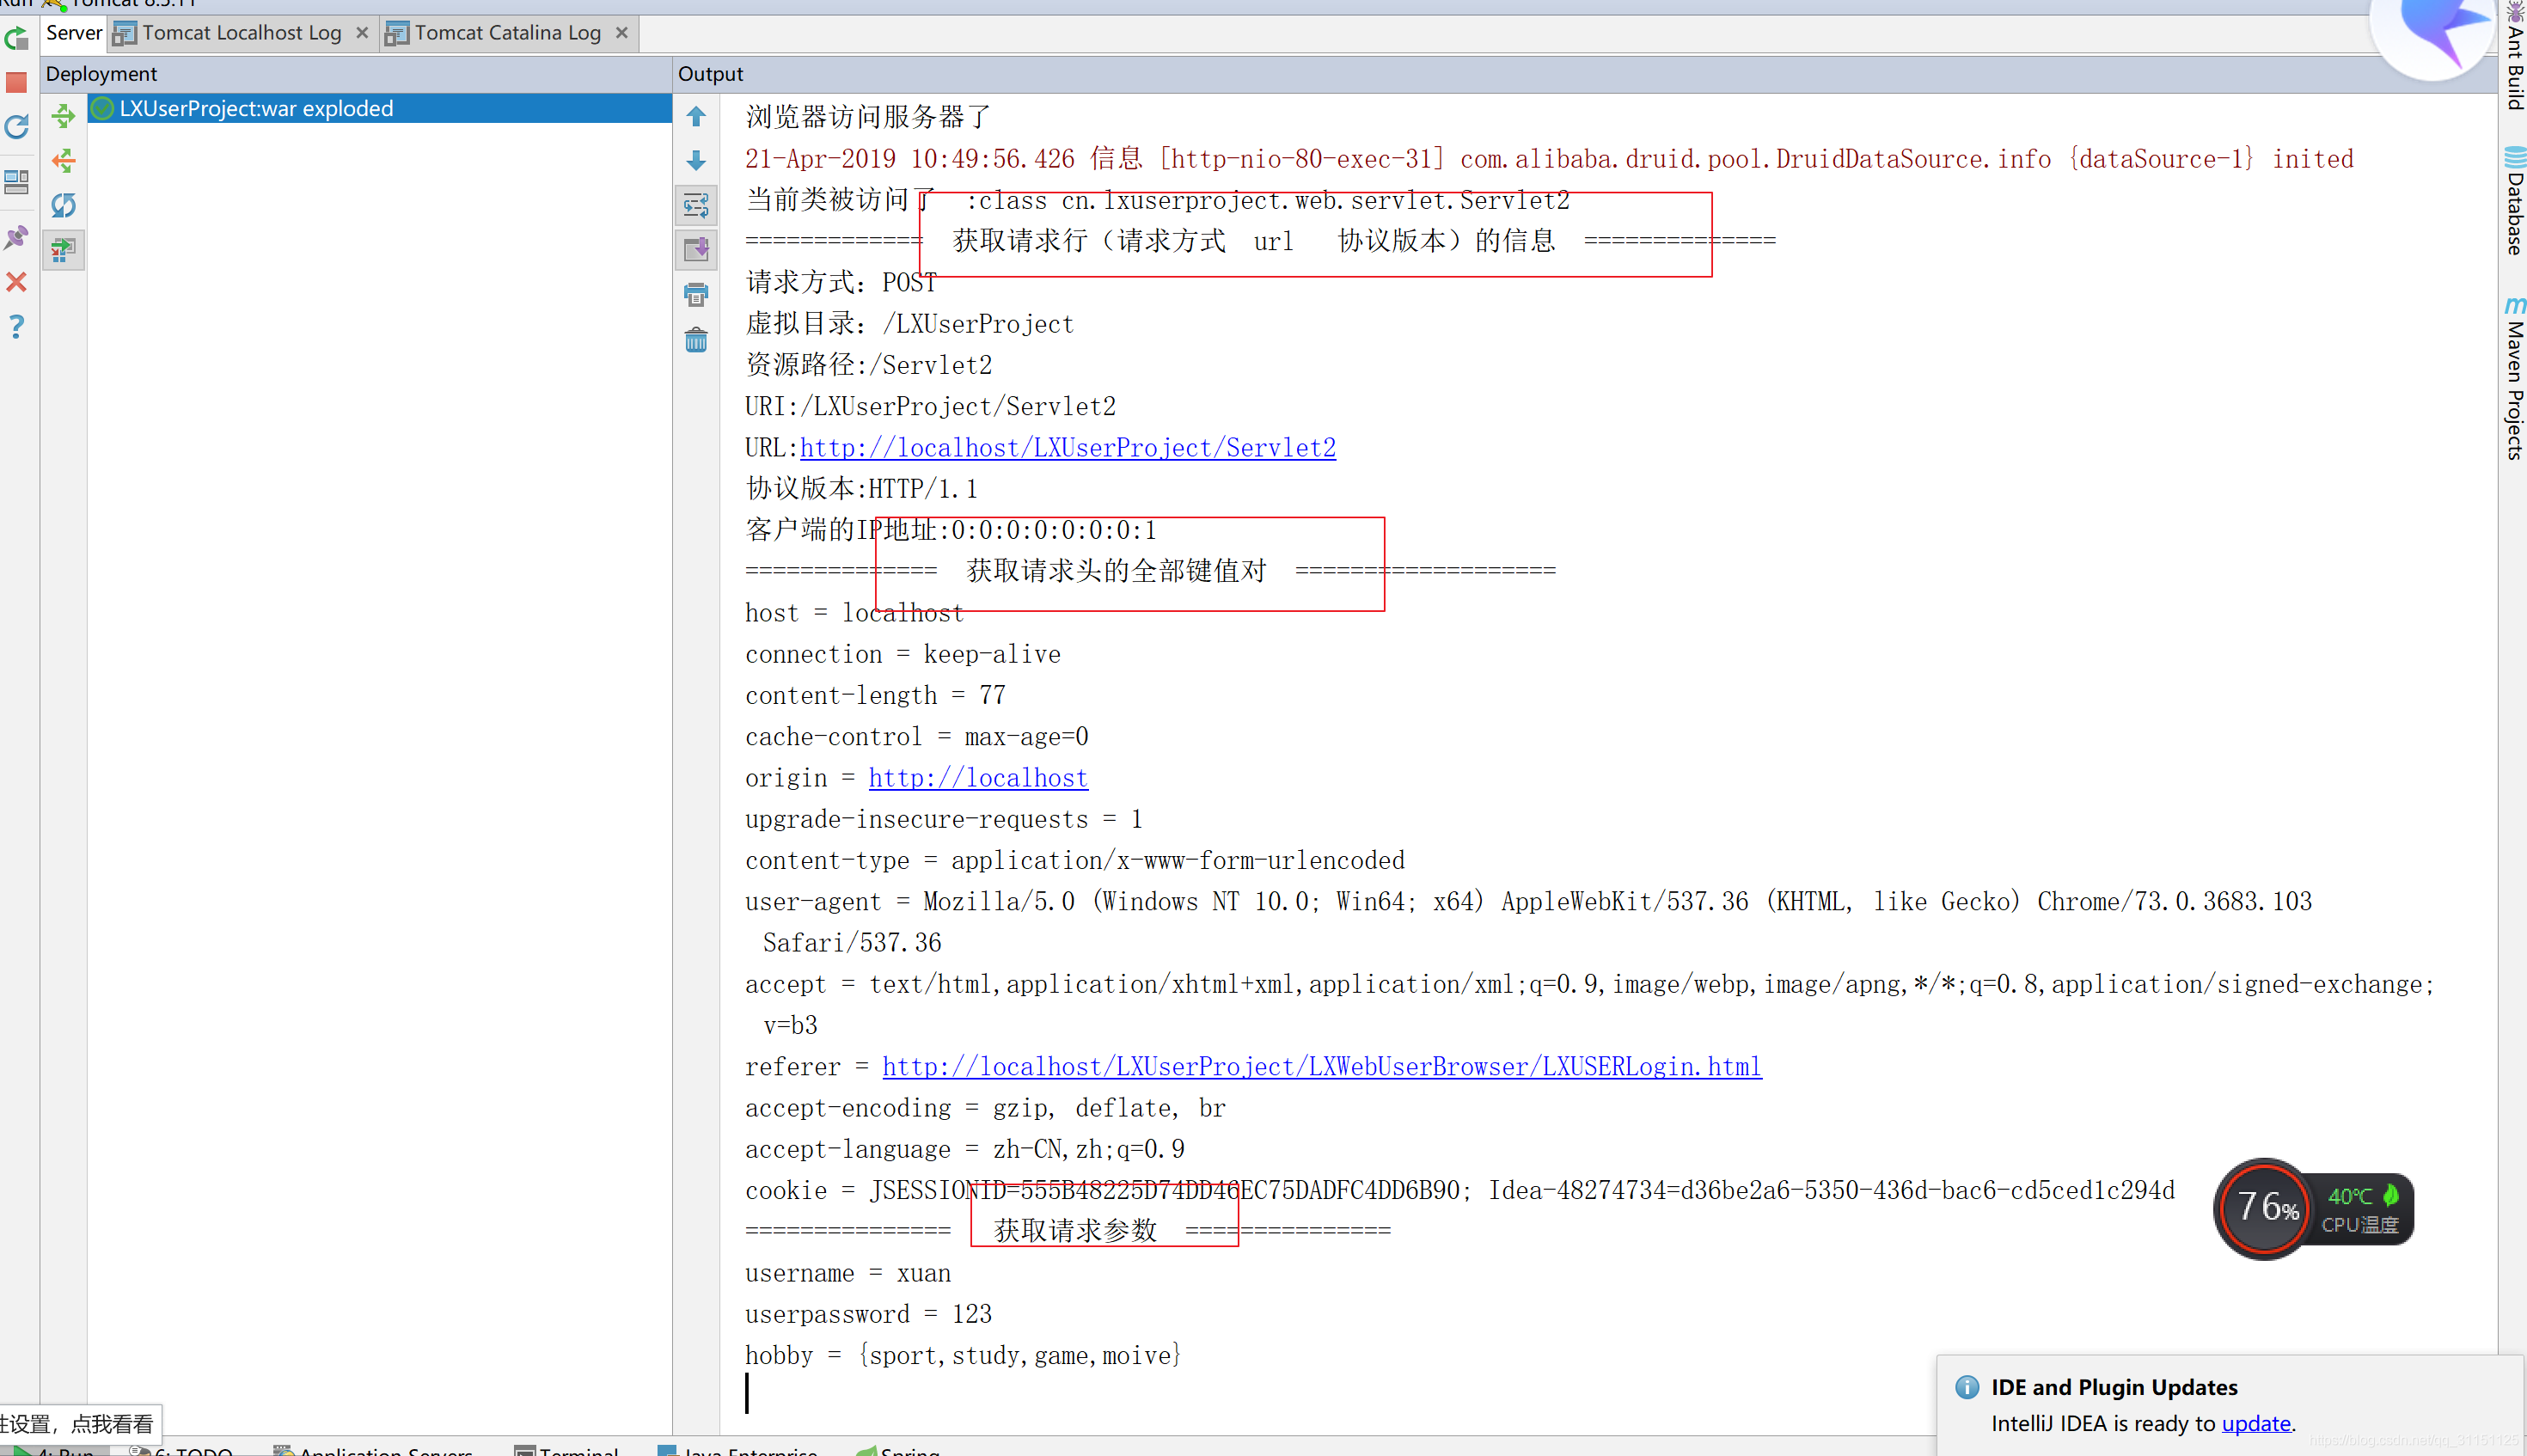The width and height of the screenshot is (2527, 1456).
Task: Open the Tomcat Localhost Log tab
Action: [241, 33]
